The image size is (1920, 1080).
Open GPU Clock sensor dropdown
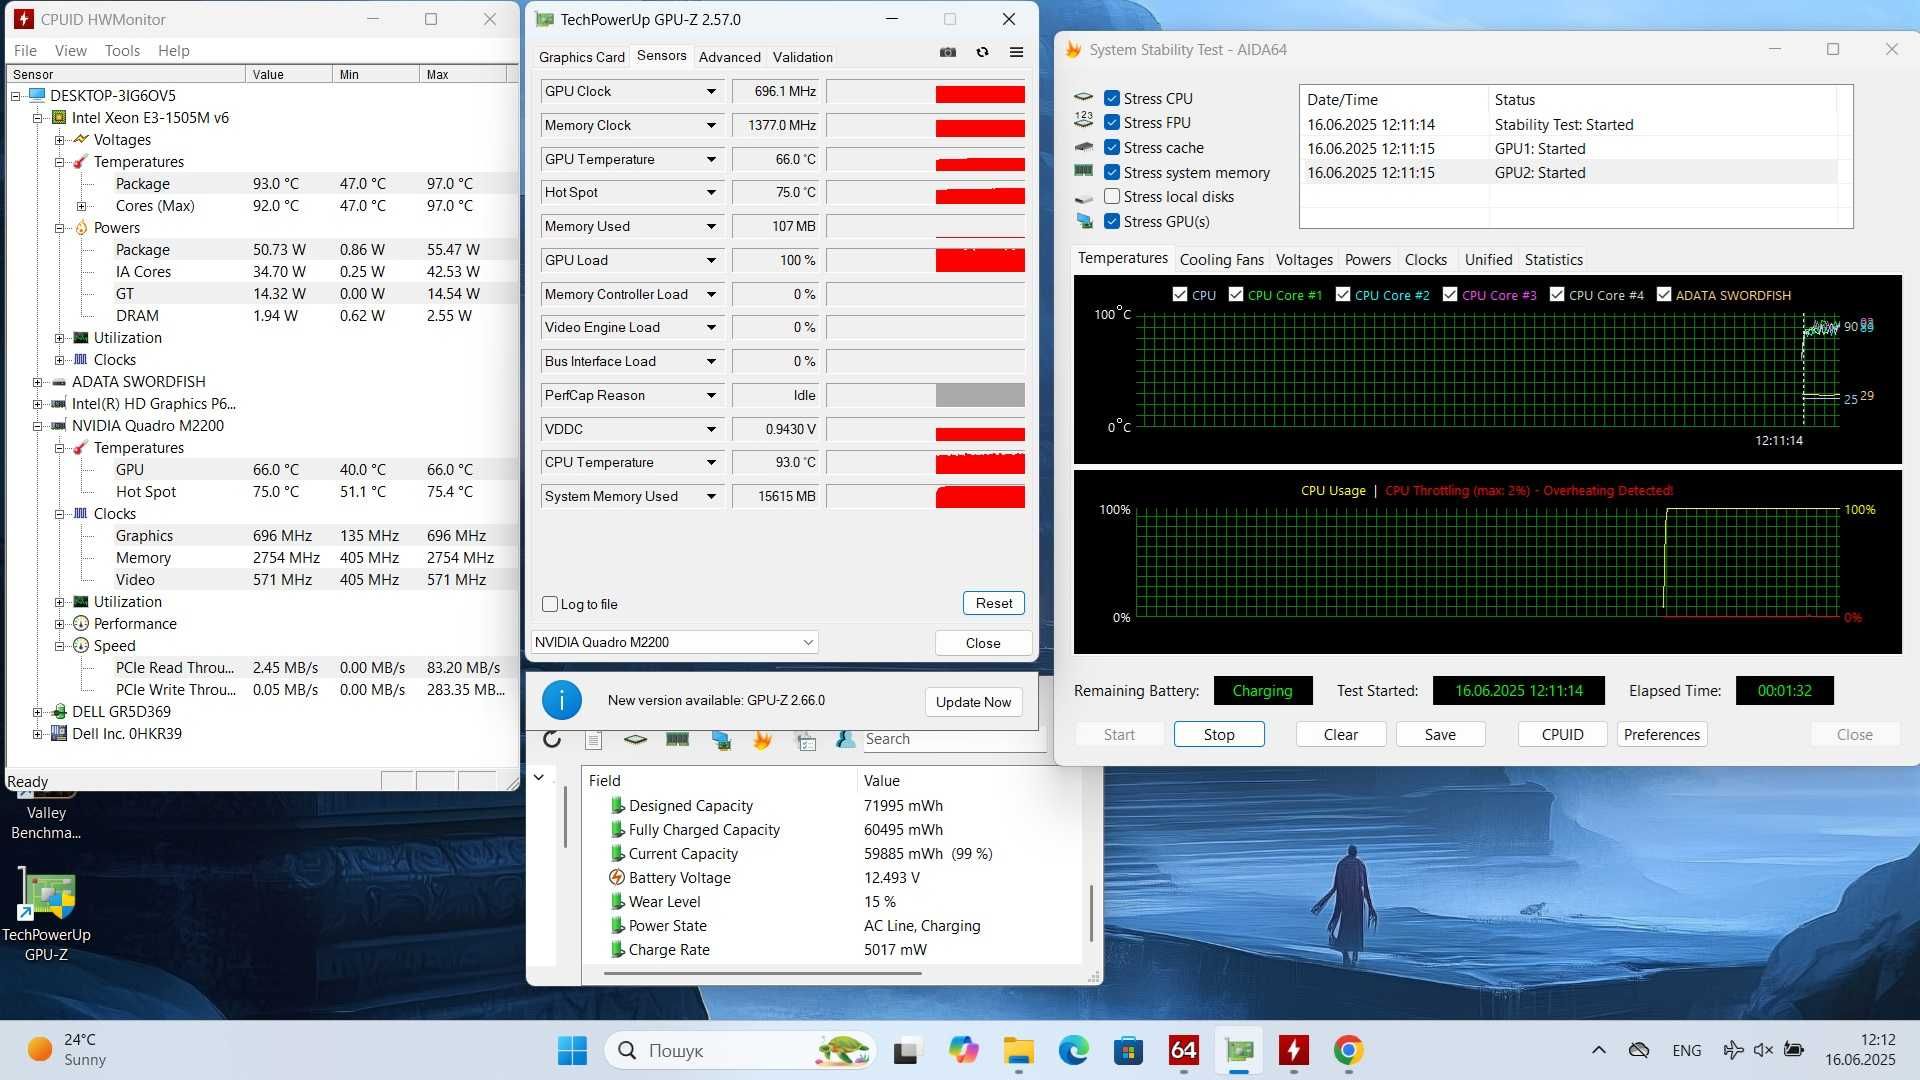(x=711, y=91)
